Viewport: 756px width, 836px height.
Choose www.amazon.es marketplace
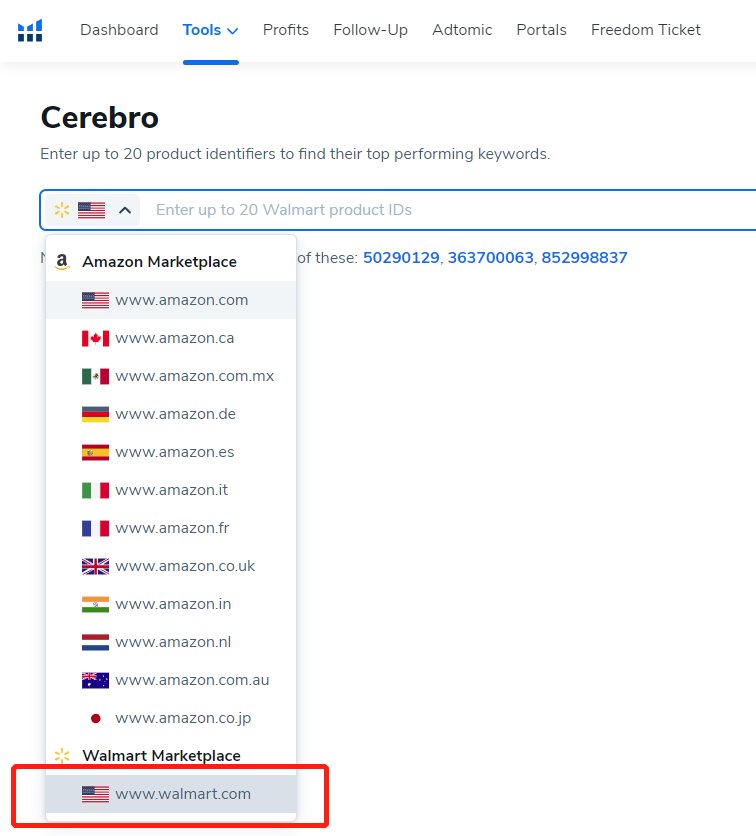coord(171,452)
